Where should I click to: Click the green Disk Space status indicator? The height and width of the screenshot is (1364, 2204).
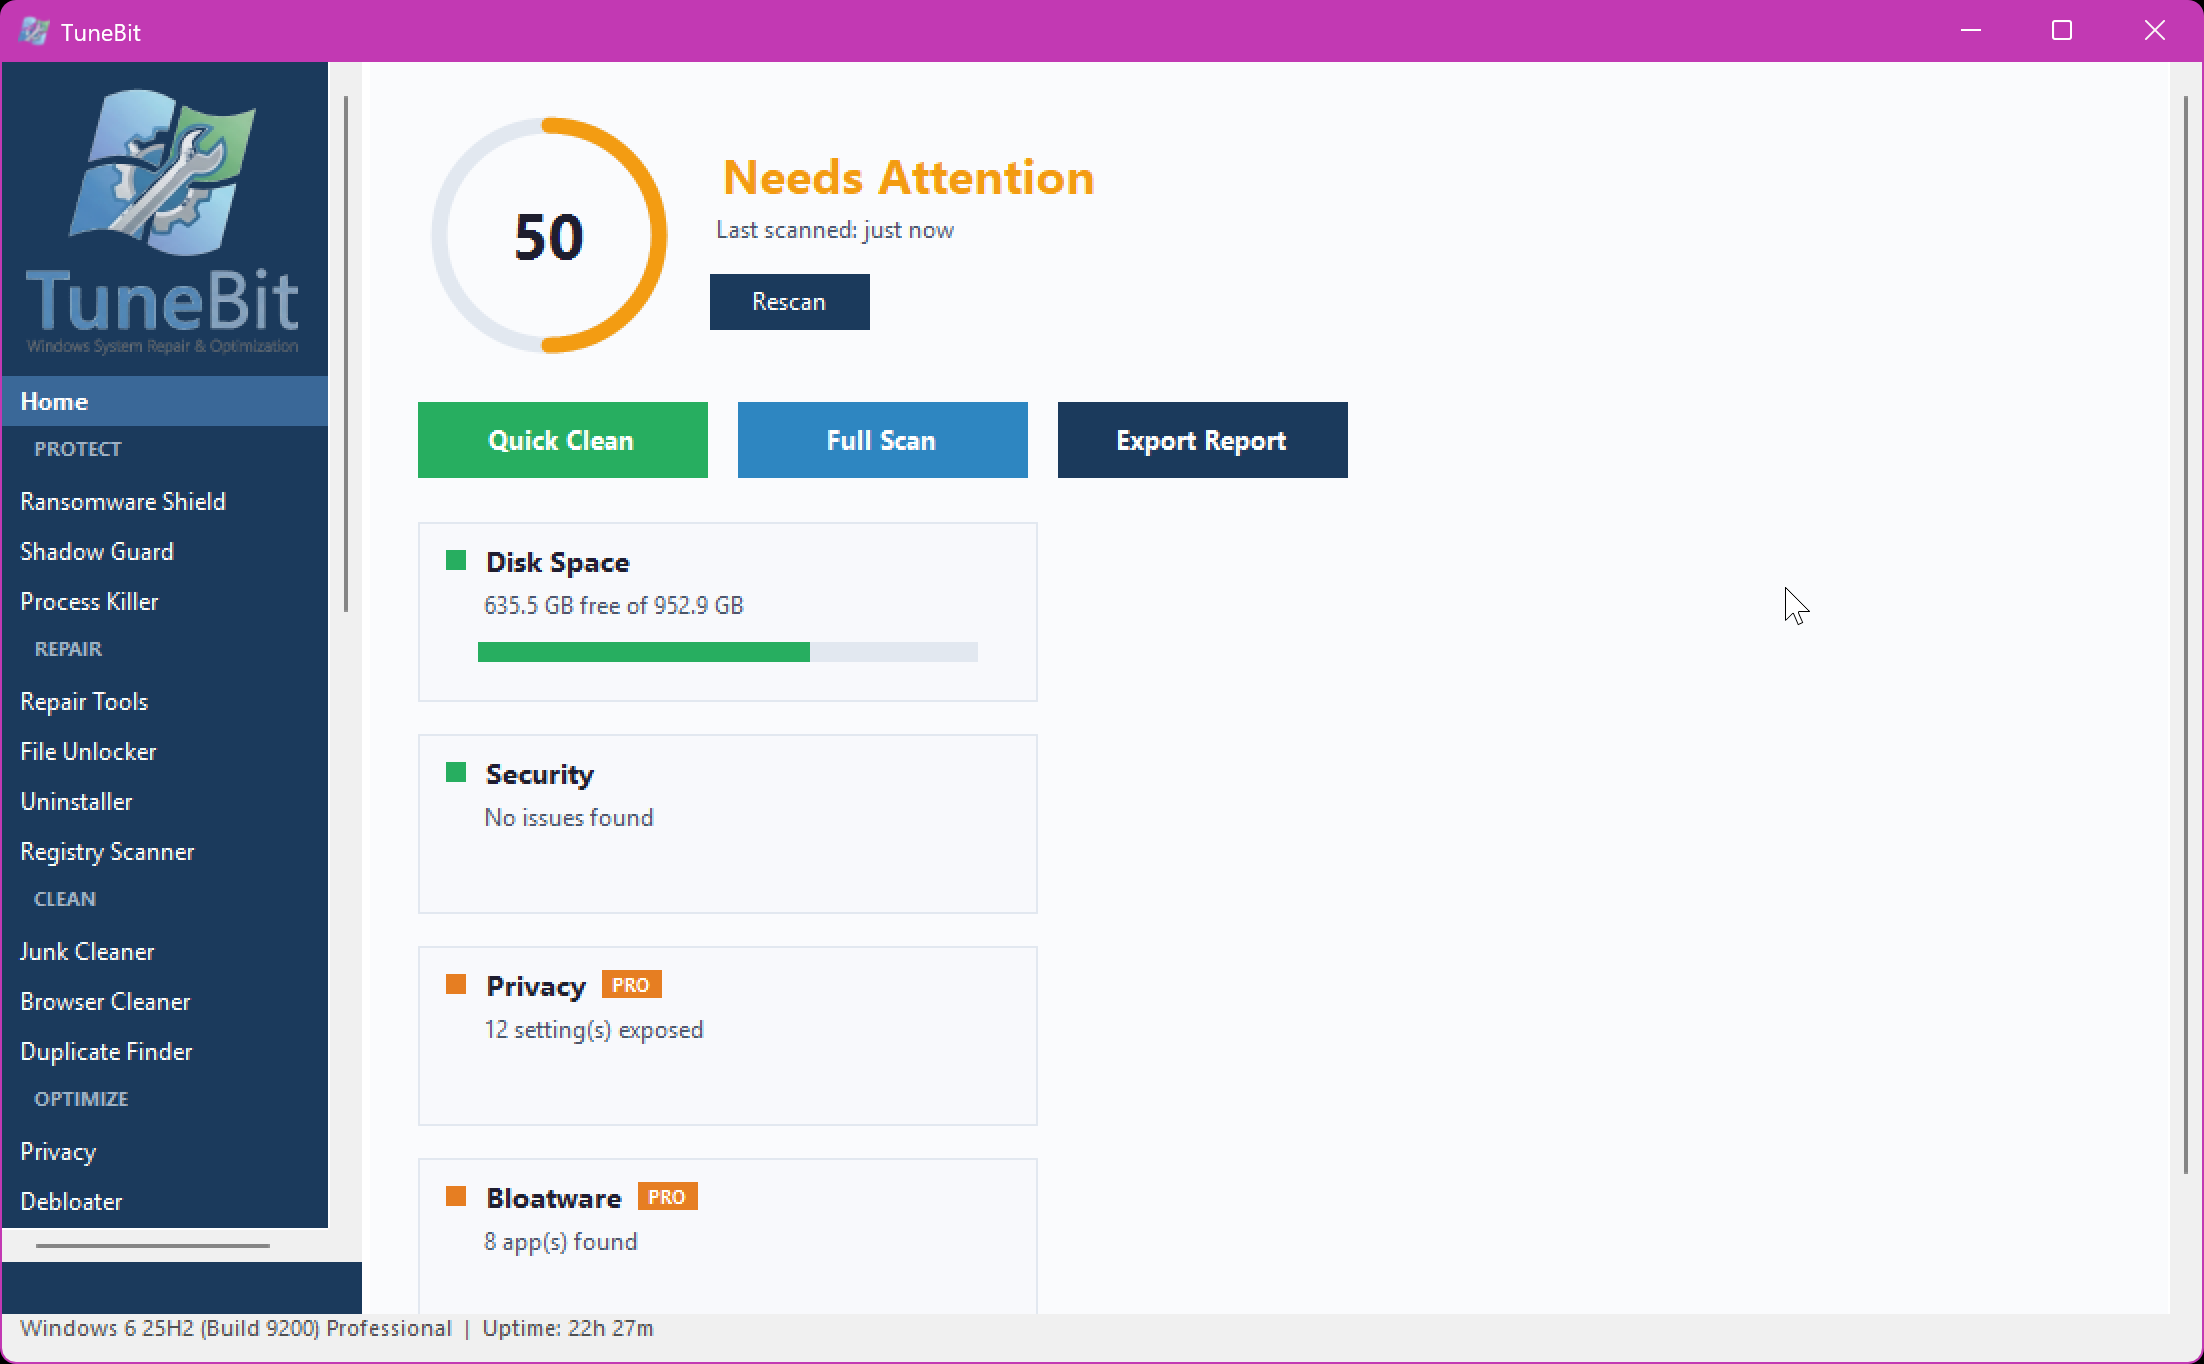pos(456,560)
